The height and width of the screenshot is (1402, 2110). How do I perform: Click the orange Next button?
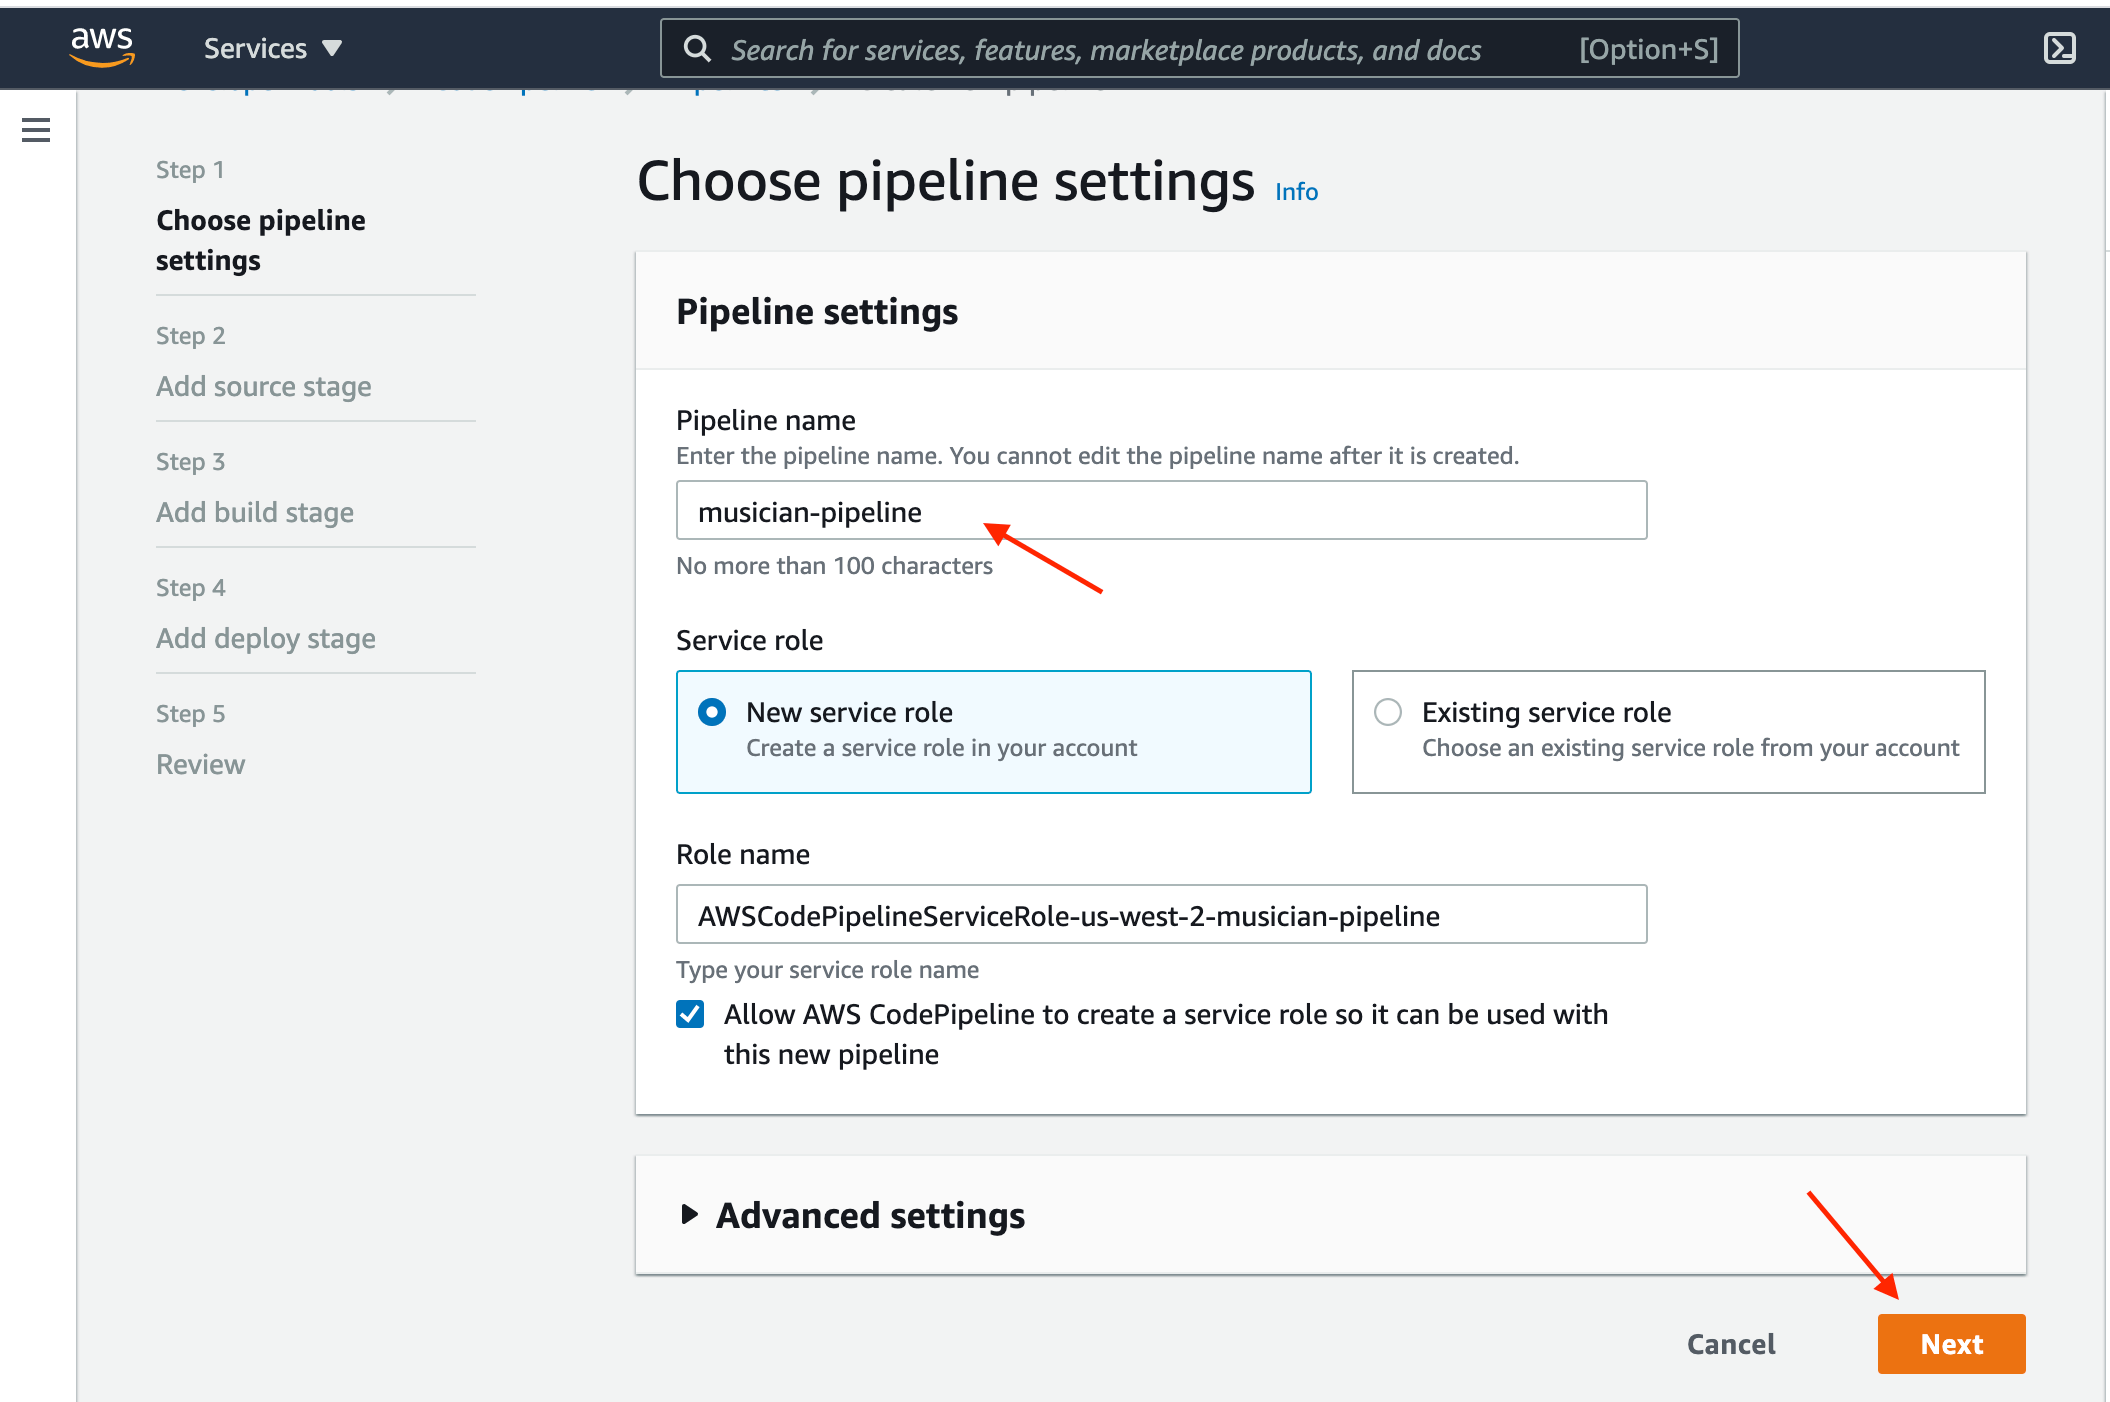pyautogui.click(x=1951, y=1344)
